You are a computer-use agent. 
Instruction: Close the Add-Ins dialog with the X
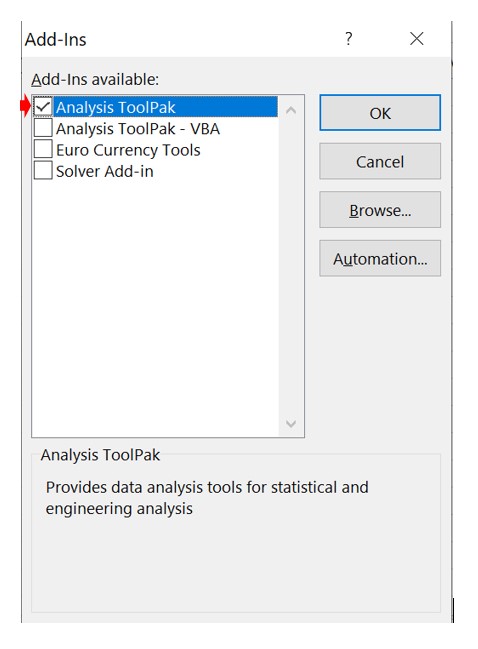coord(416,39)
